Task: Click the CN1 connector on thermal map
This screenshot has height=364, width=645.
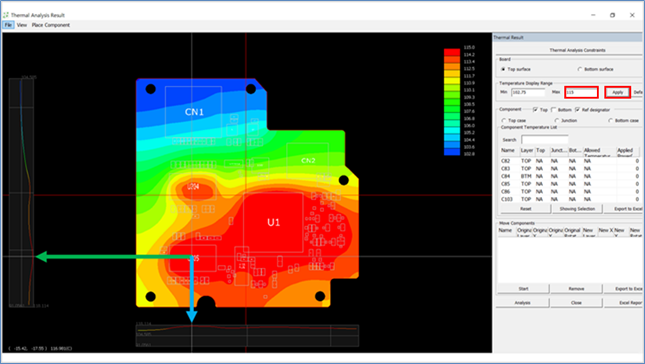Action: pos(194,112)
